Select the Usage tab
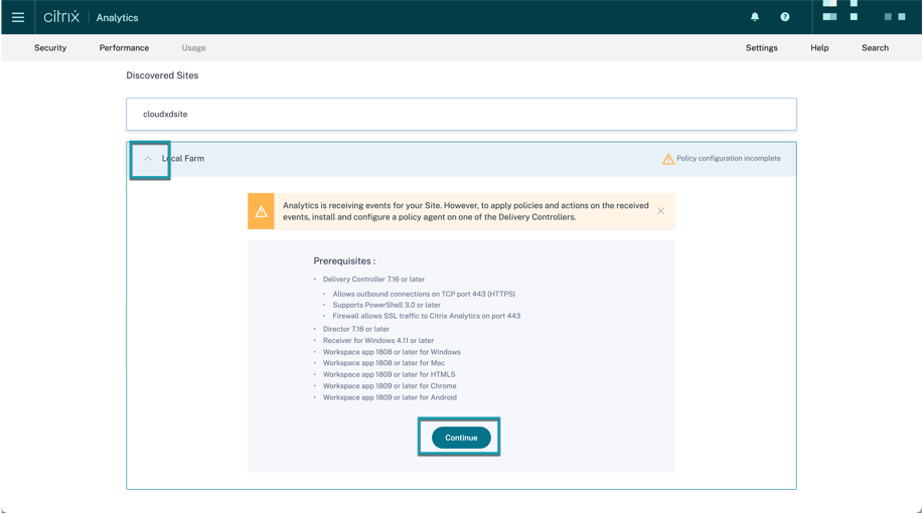922x514 pixels. 193,48
